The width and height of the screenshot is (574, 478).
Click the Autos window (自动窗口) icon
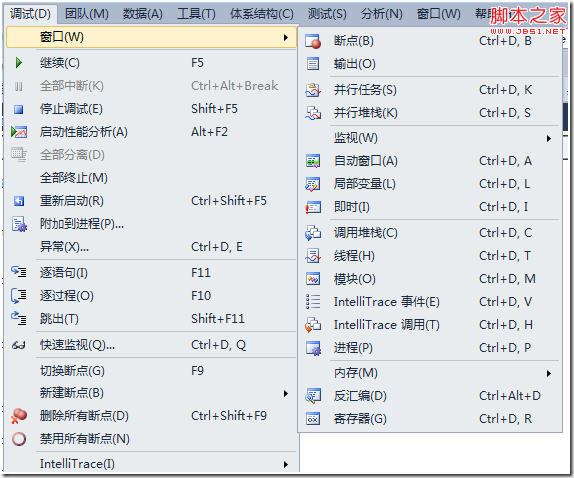313,161
